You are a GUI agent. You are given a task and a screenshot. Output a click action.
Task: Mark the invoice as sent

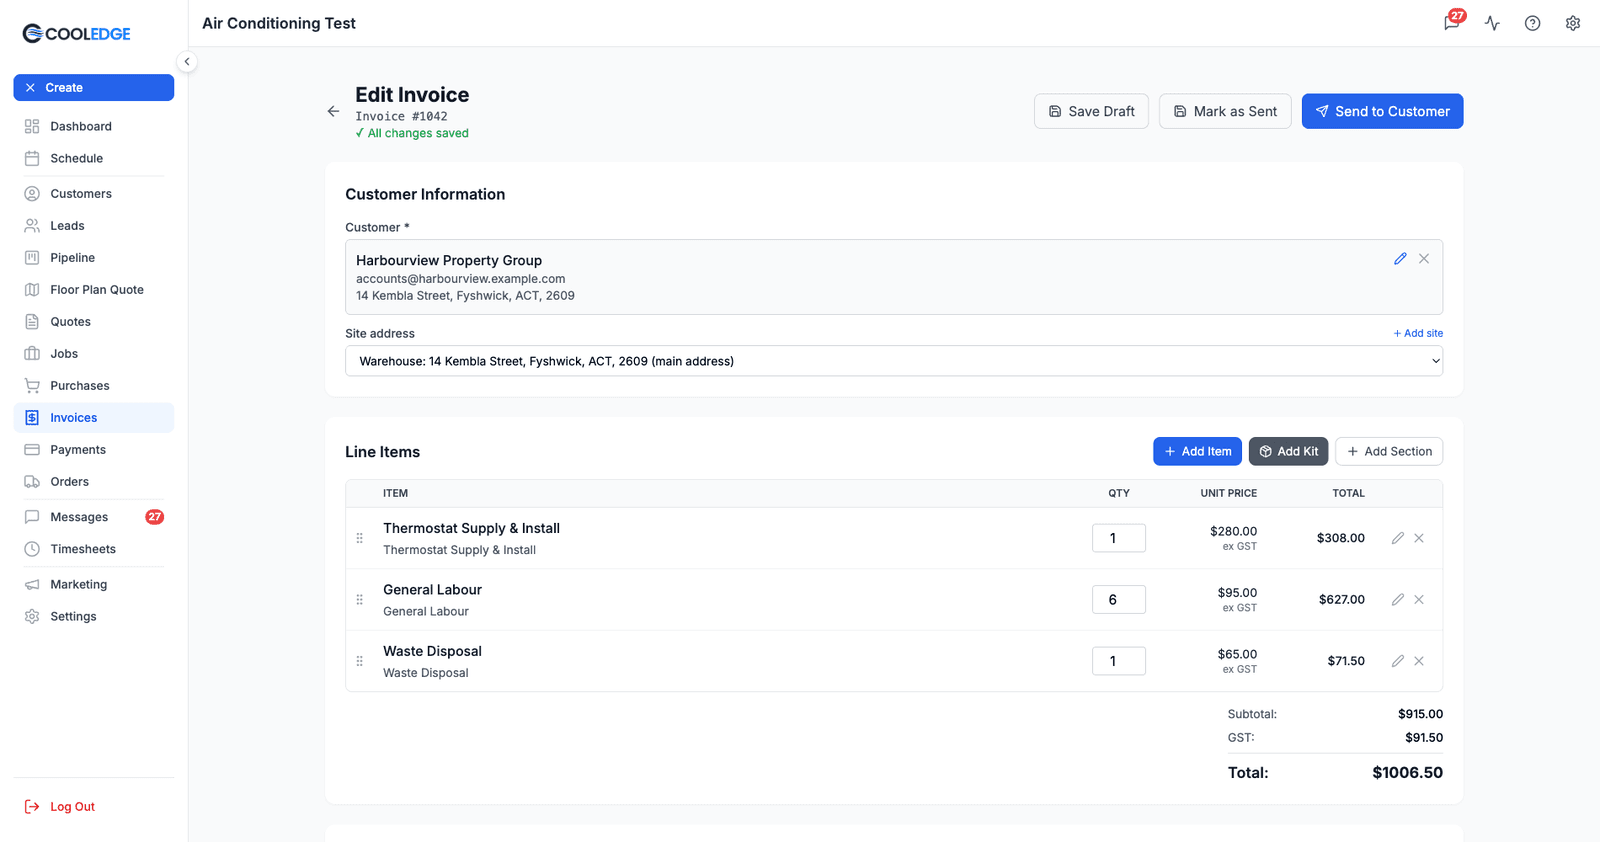(1225, 111)
